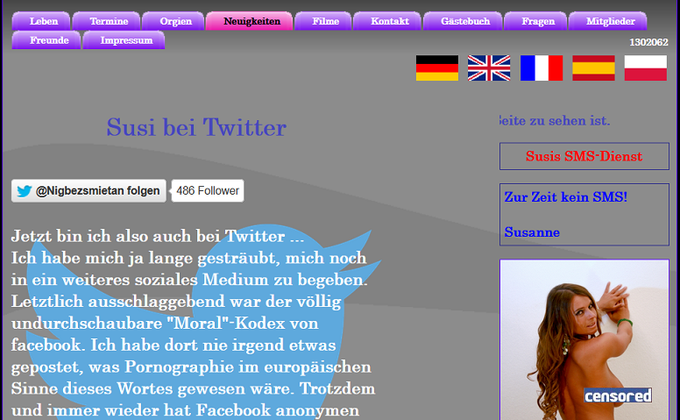Click the 'eite zu sehen ist.' text
Viewport: 680px width, 420px height.
(x=555, y=121)
